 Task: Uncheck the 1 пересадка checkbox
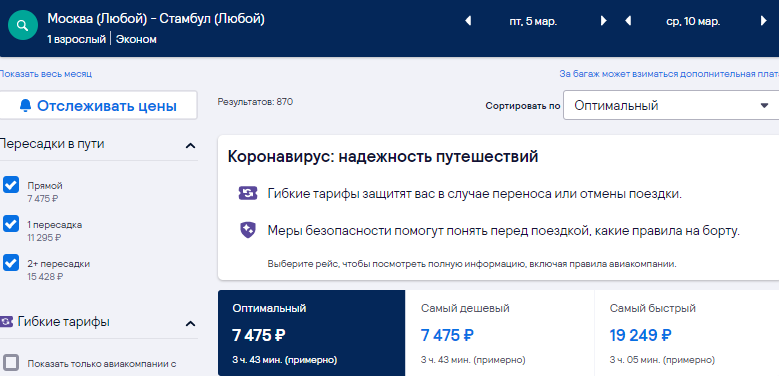click(x=11, y=224)
